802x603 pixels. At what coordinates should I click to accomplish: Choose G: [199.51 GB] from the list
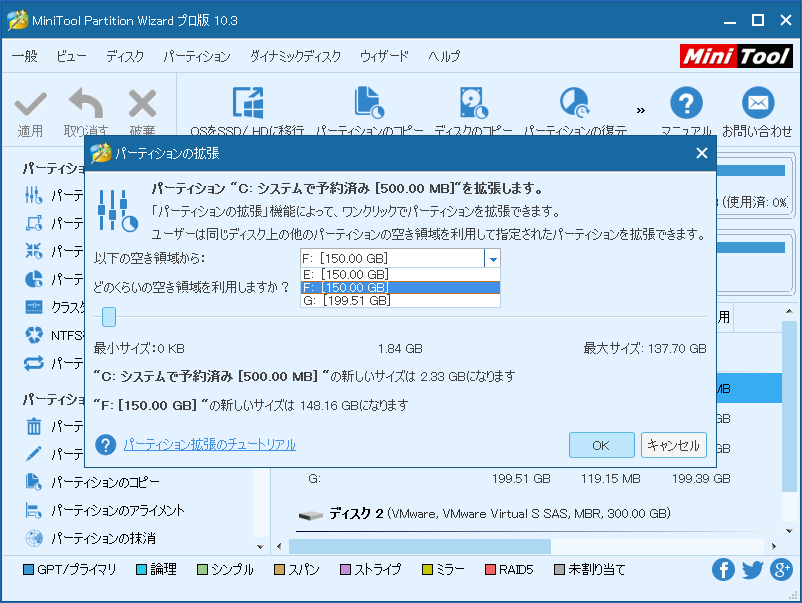(400, 300)
